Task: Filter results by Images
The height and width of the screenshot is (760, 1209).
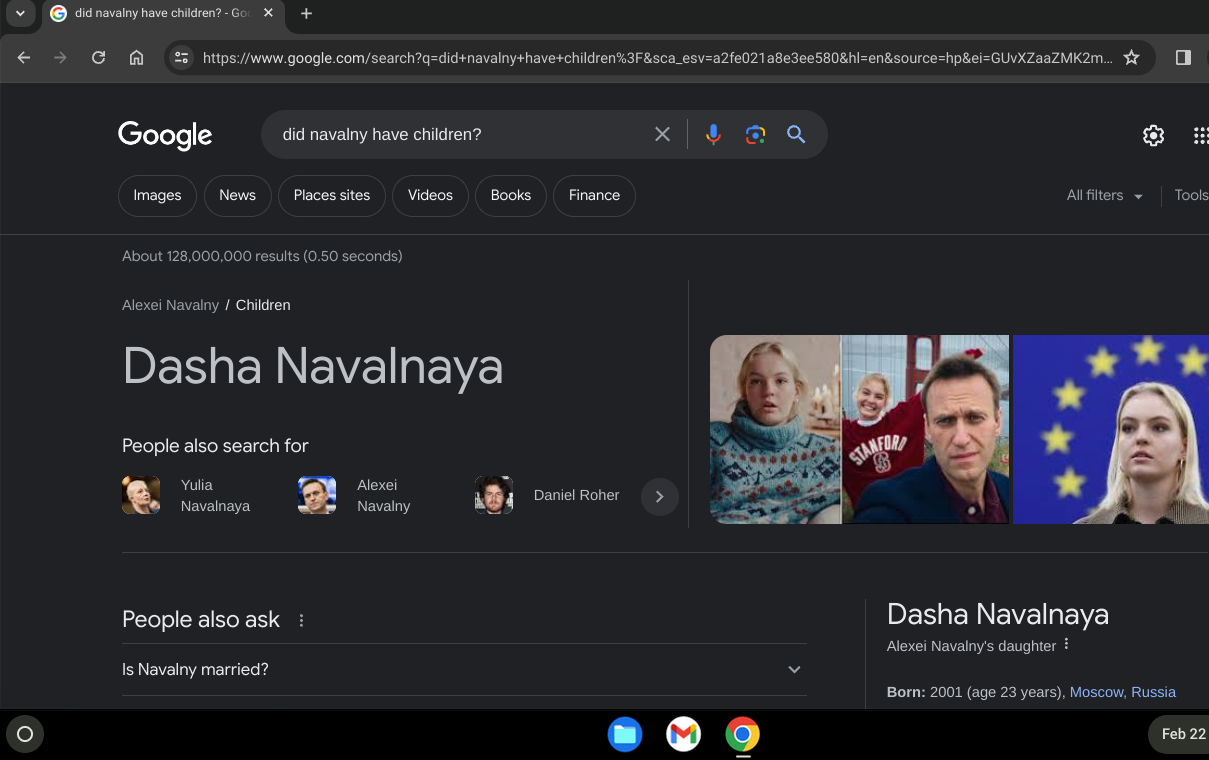Action: point(157,195)
